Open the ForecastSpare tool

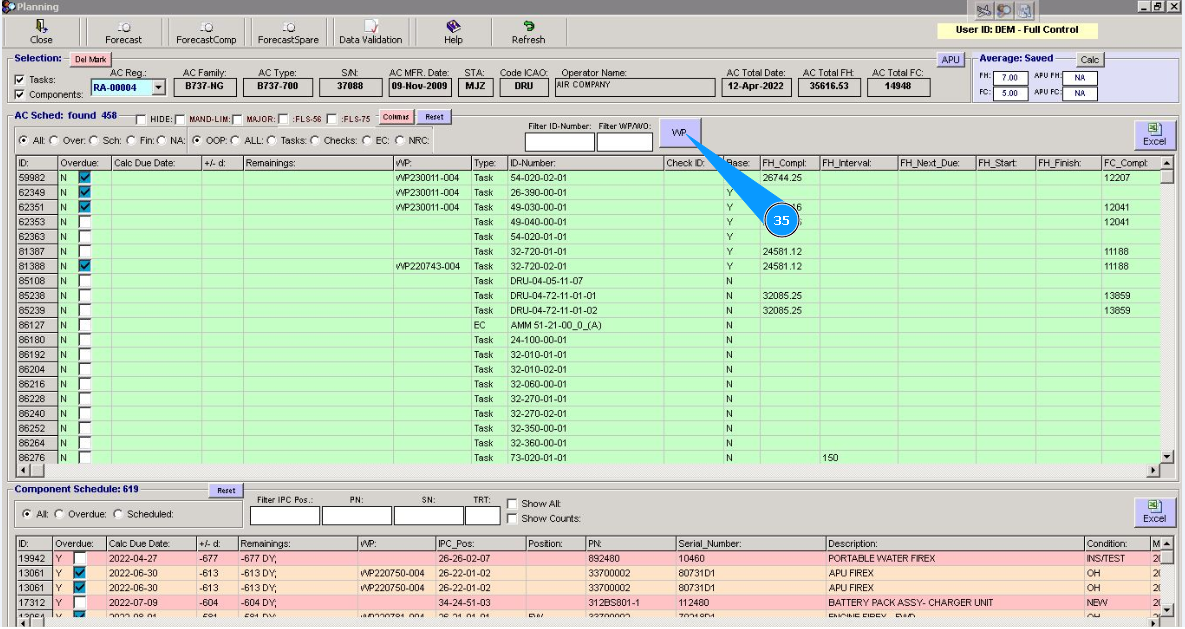[288, 32]
